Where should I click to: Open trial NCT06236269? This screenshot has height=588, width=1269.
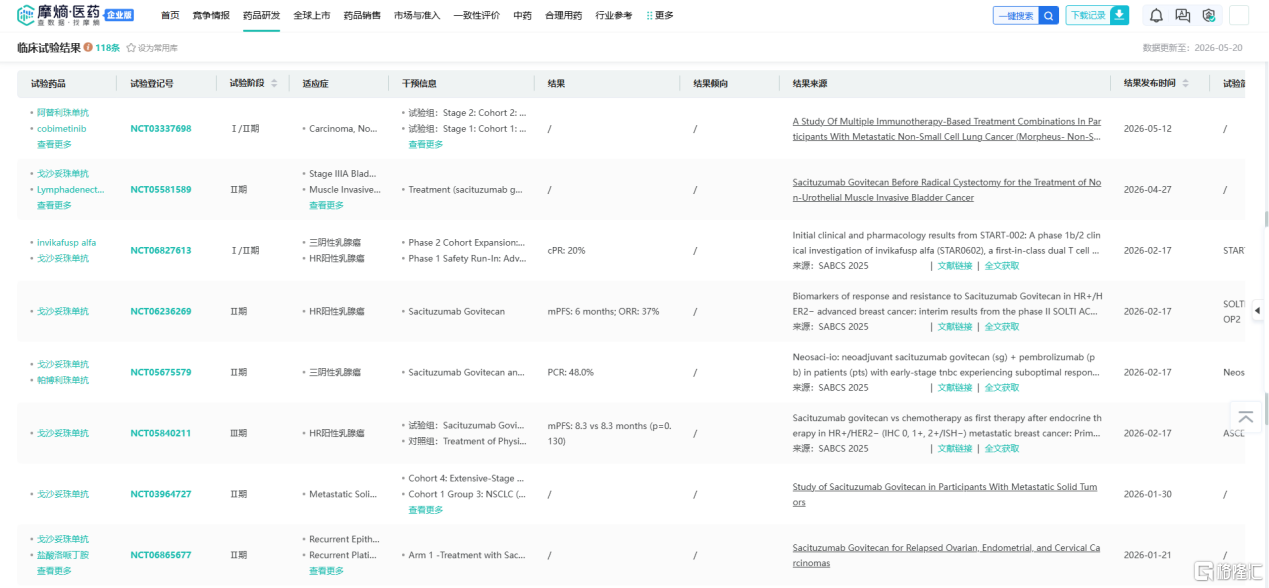coord(160,311)
